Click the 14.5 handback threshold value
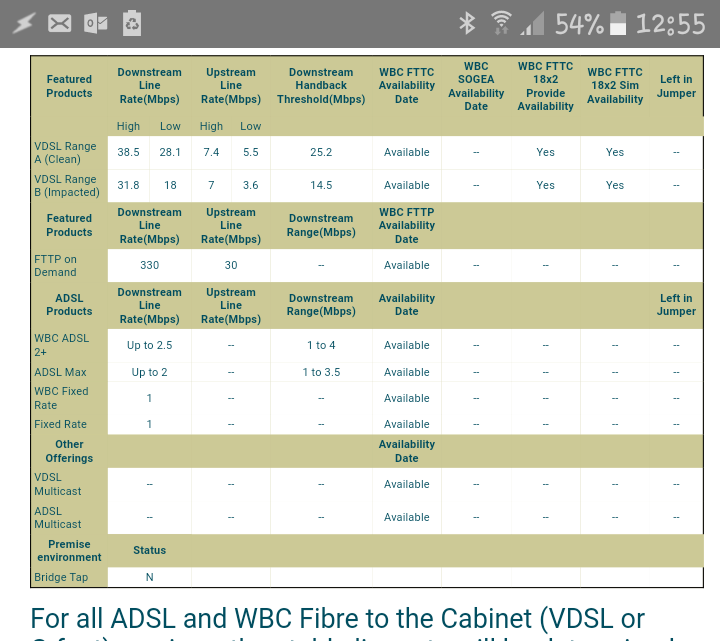Image resolution: width=720 pixels, height=641 pixels. (x=321, y=185)
